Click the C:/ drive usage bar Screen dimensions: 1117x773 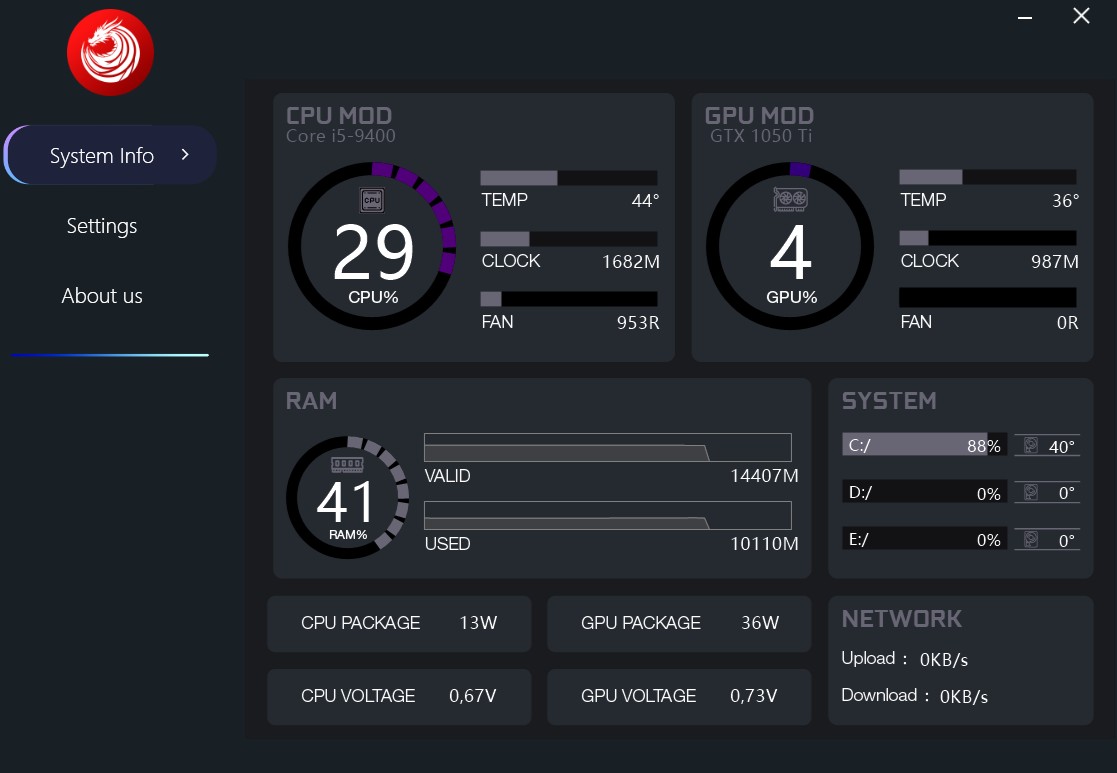(924, 446)
